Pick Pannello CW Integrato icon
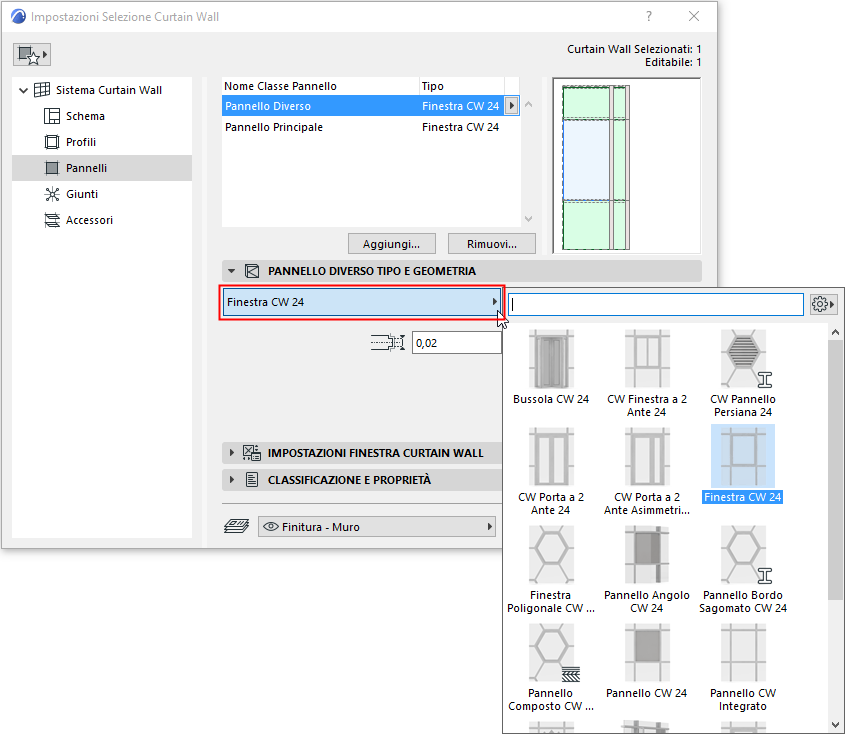 pos(743,653)
